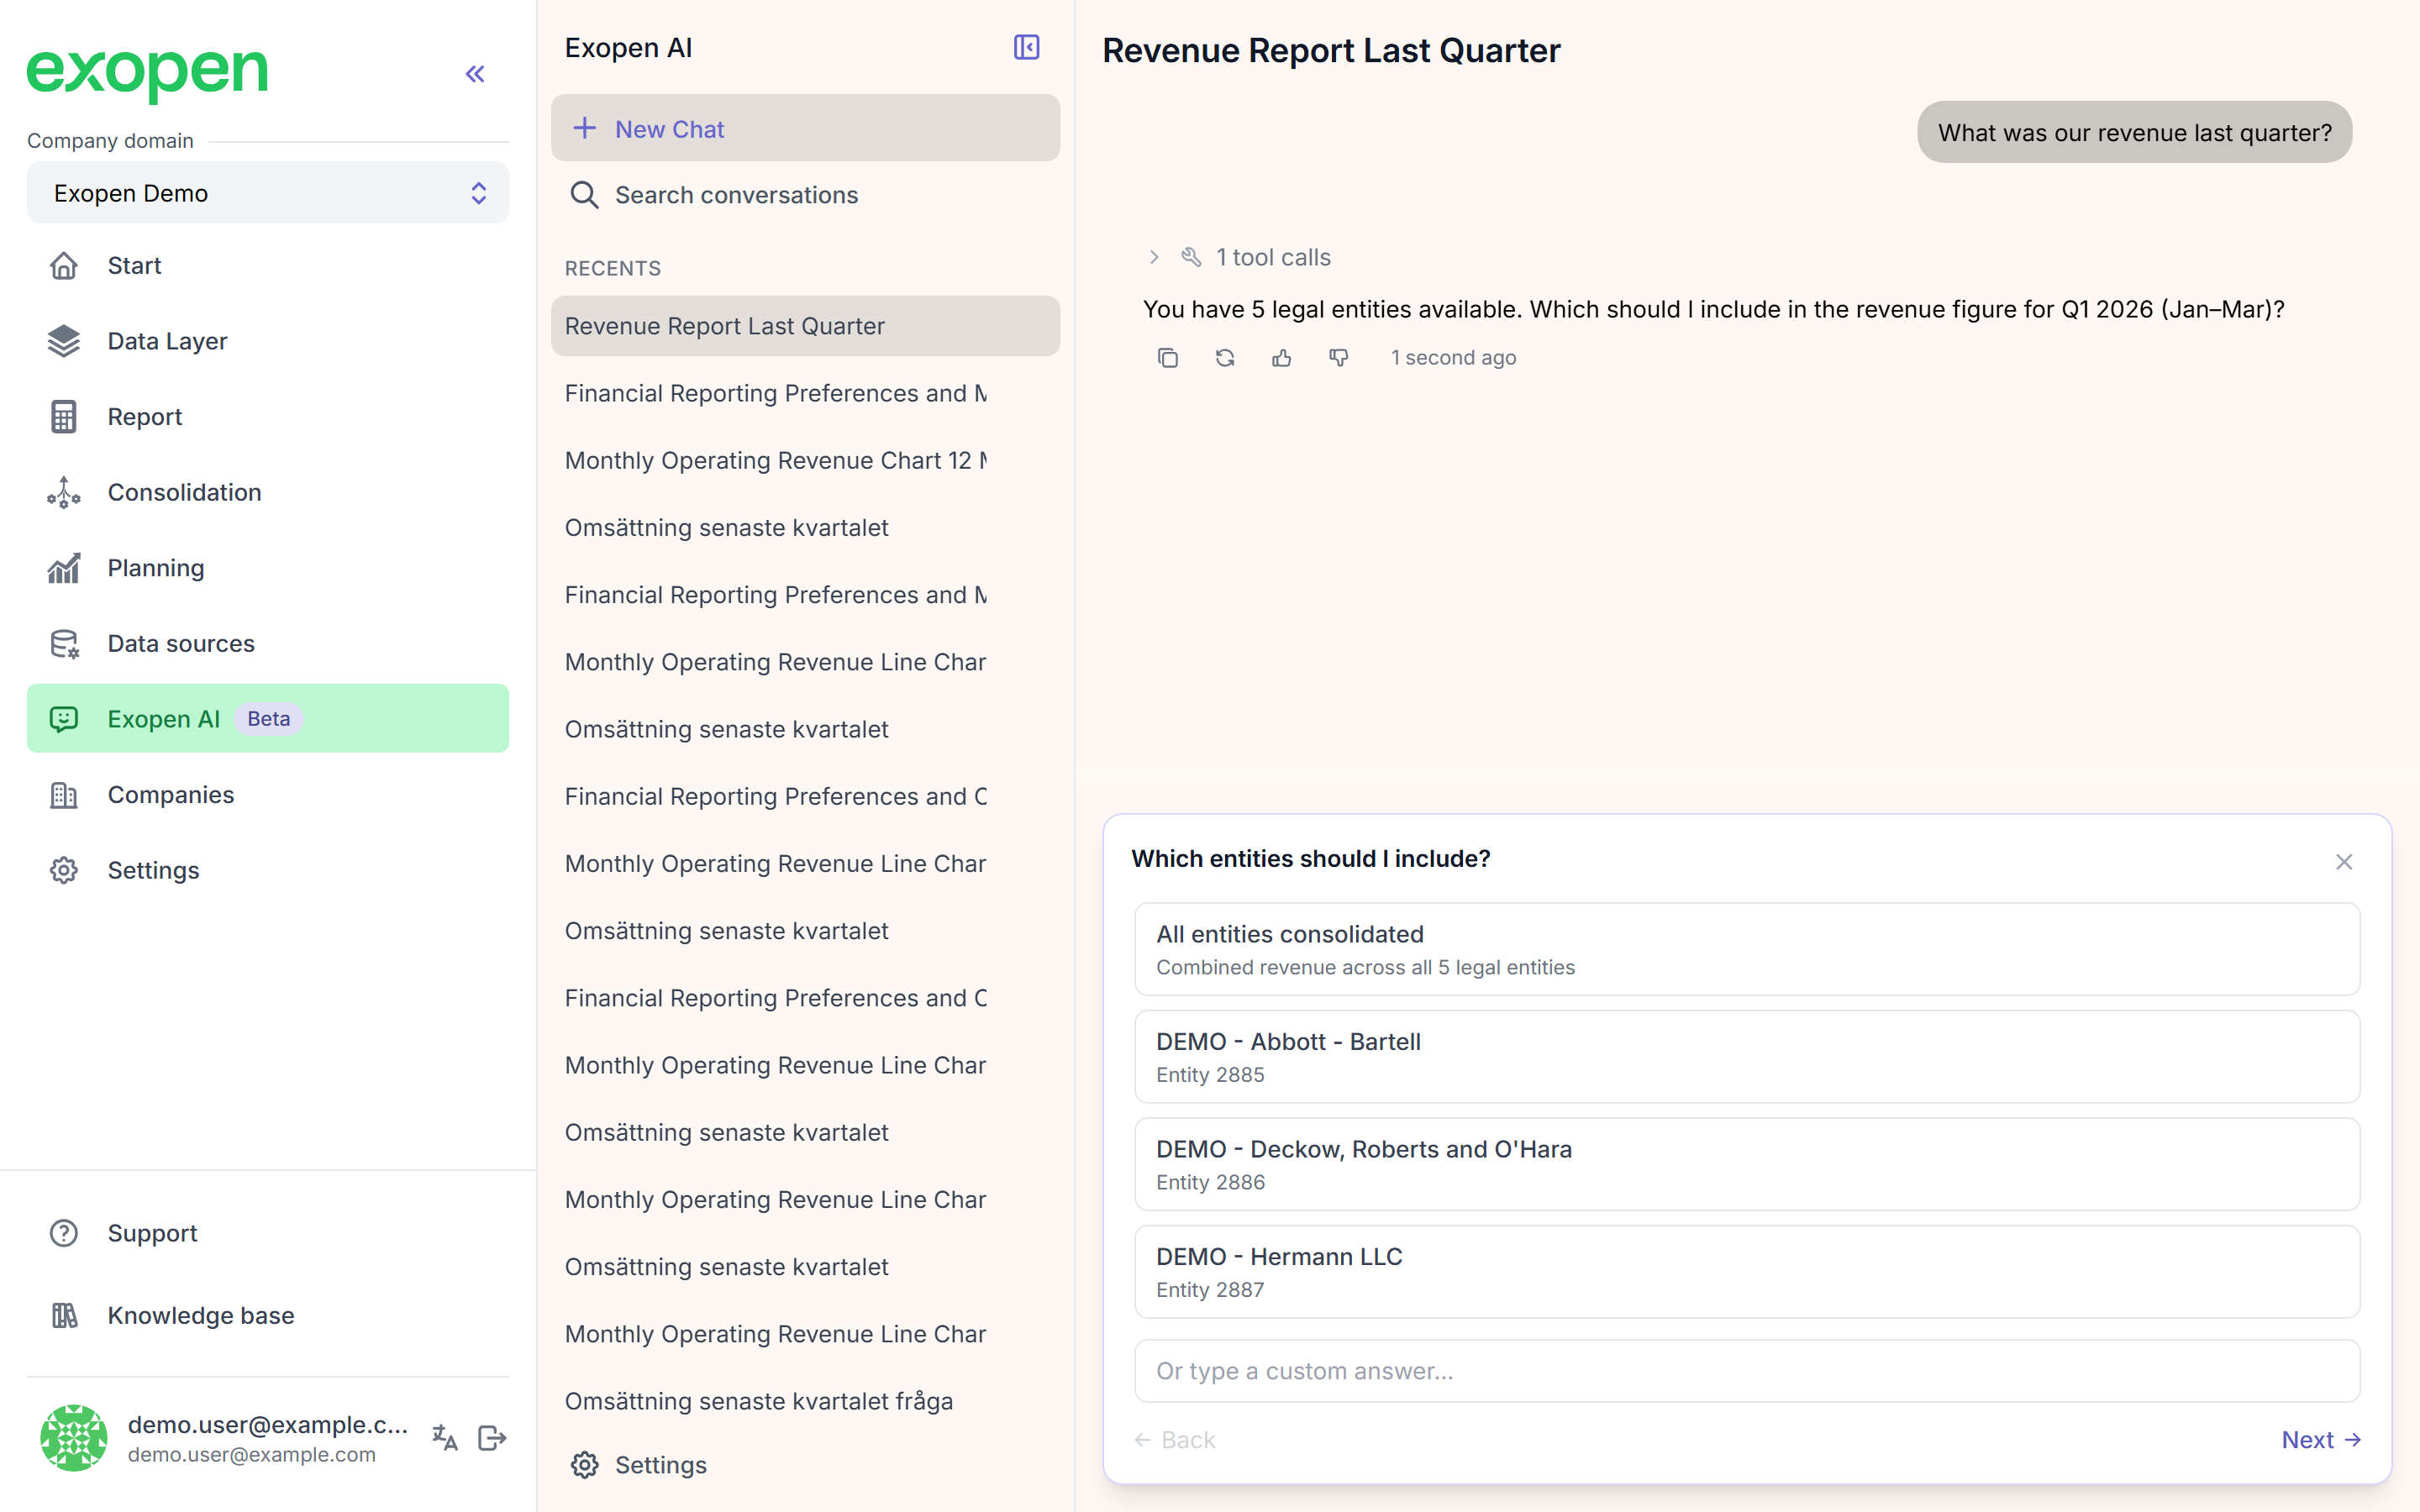Open the Planning section

[268, 568]
